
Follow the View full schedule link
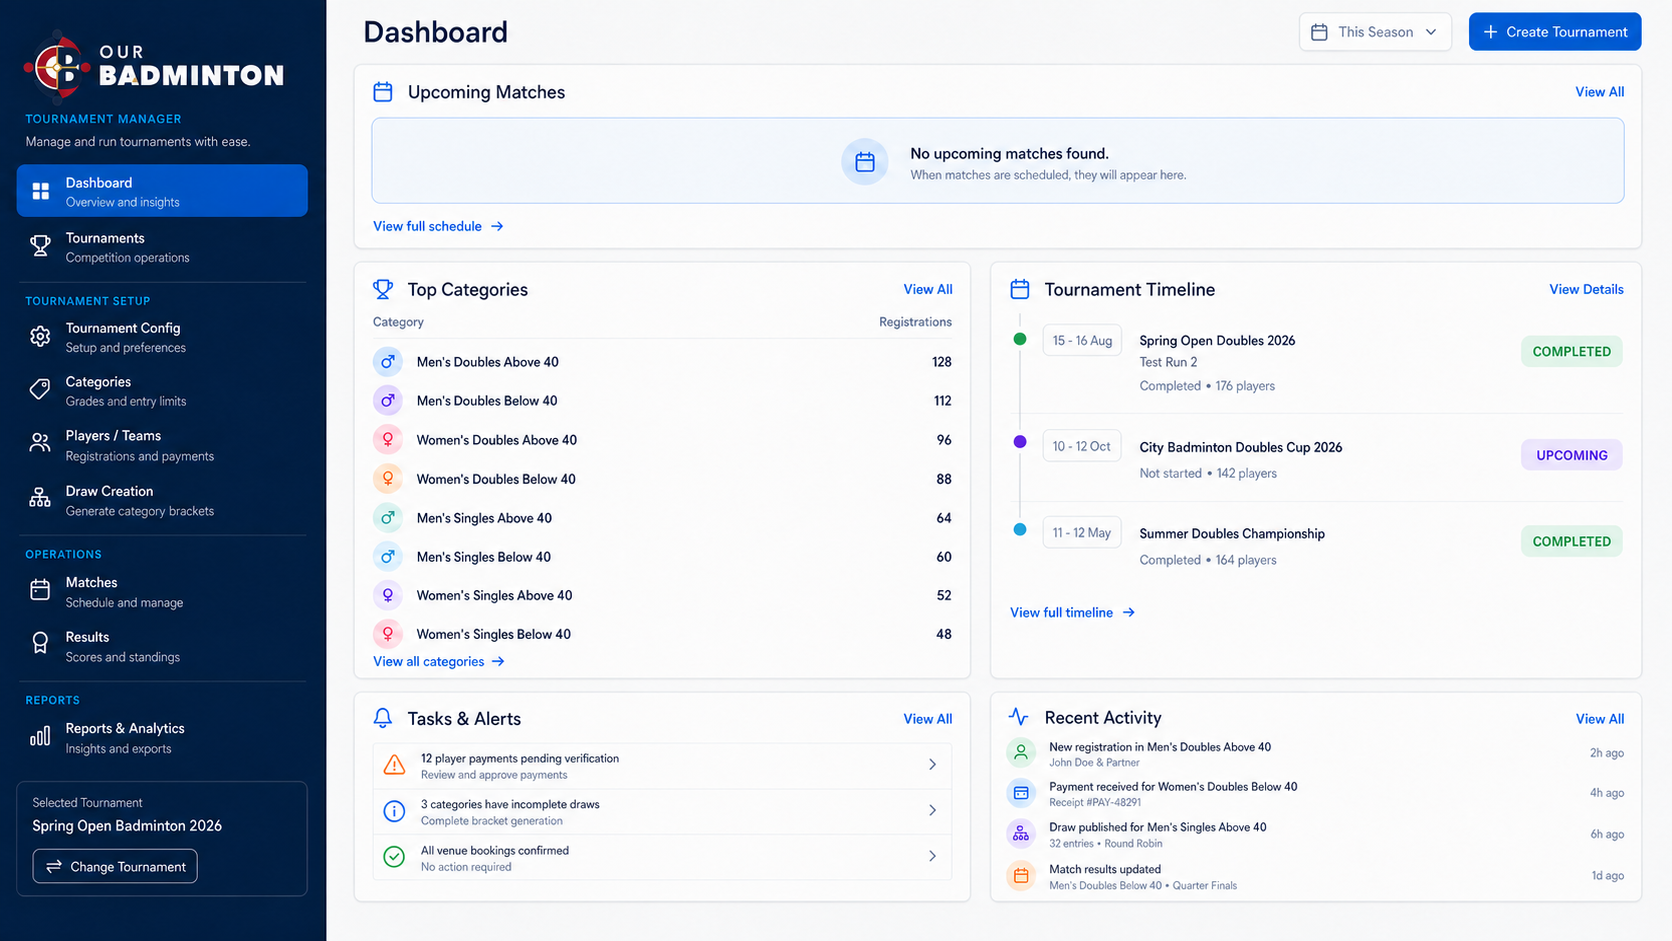[438, 226]
